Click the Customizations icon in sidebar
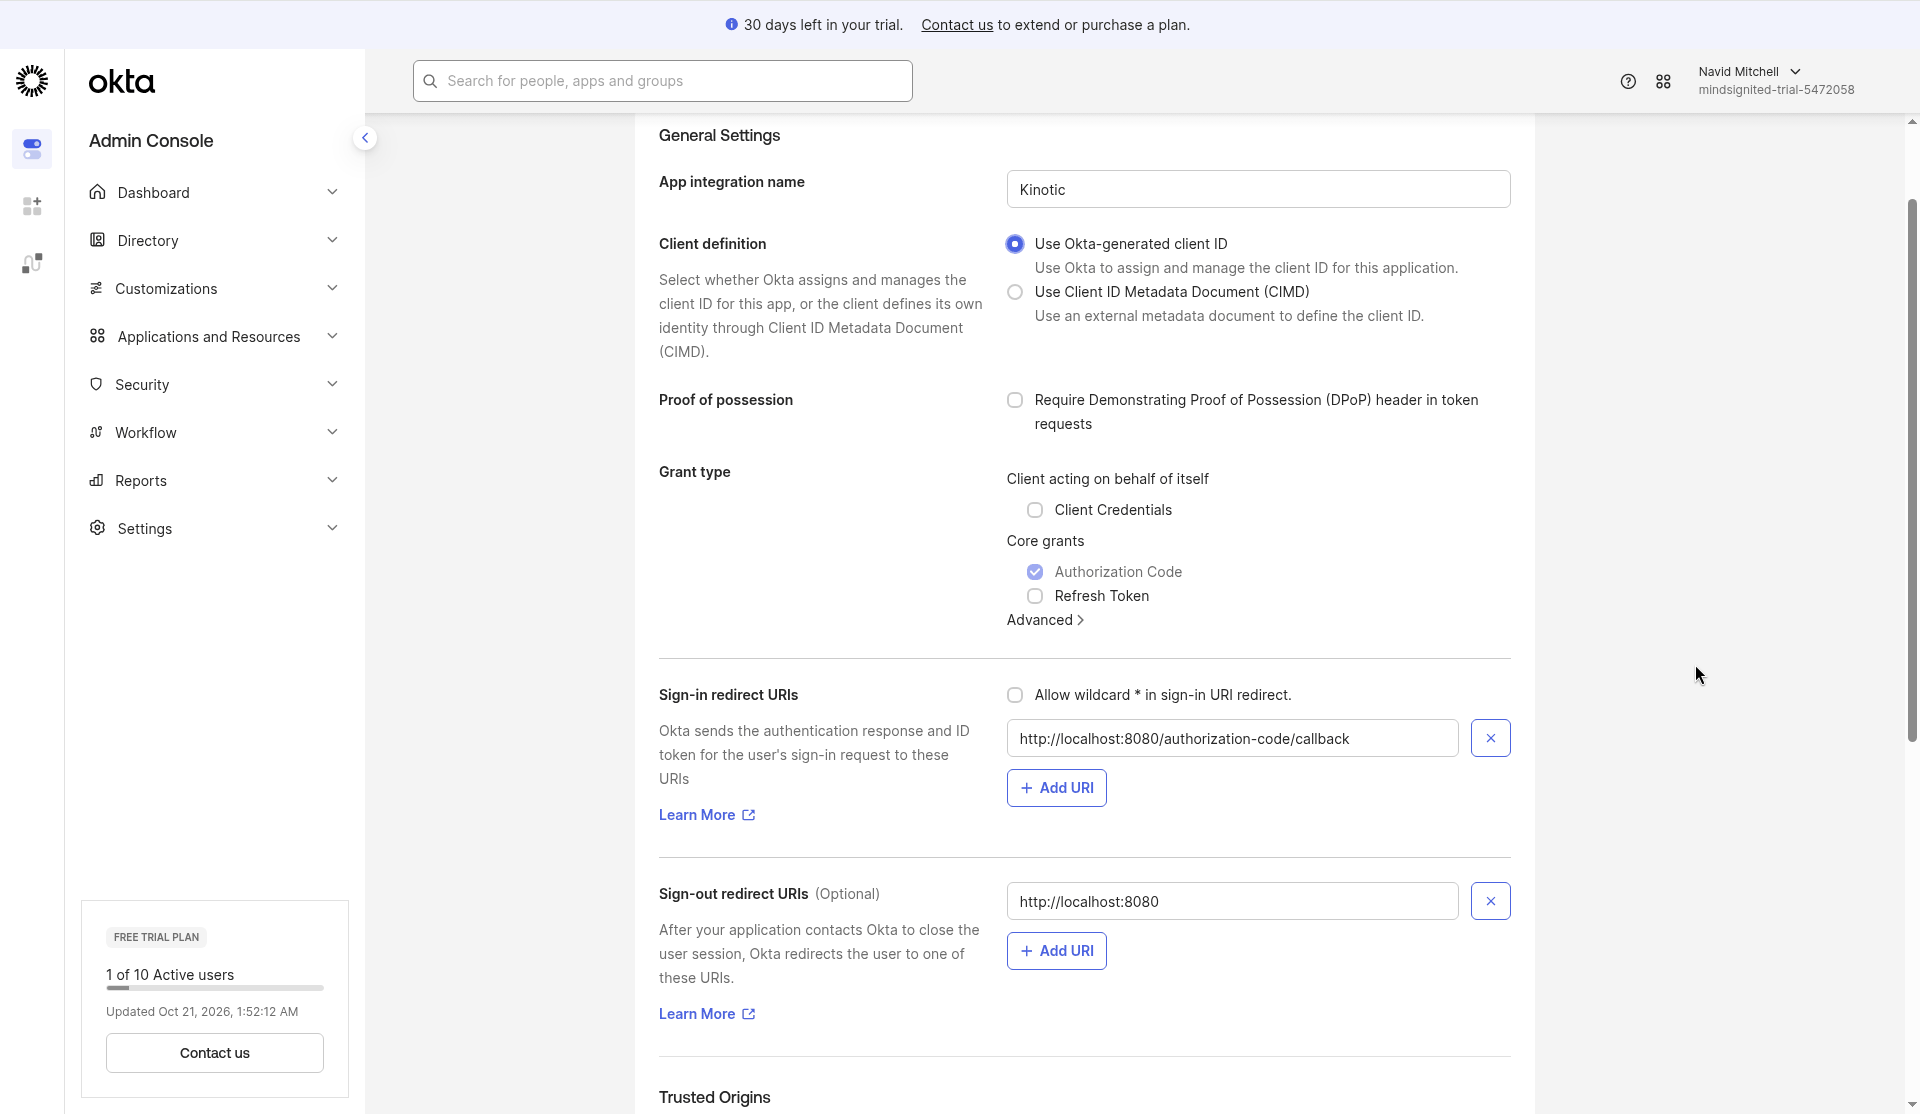 point(96,288)
